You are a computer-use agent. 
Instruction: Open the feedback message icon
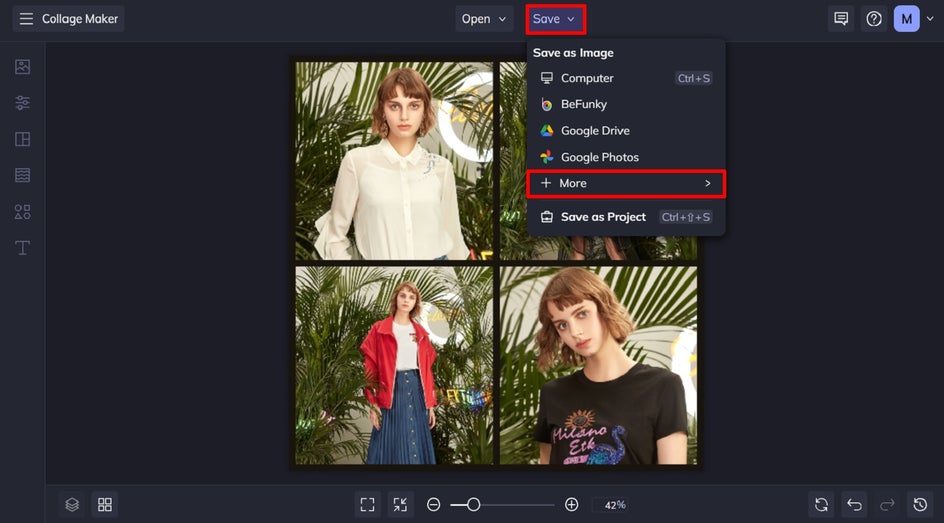point(841,19)
